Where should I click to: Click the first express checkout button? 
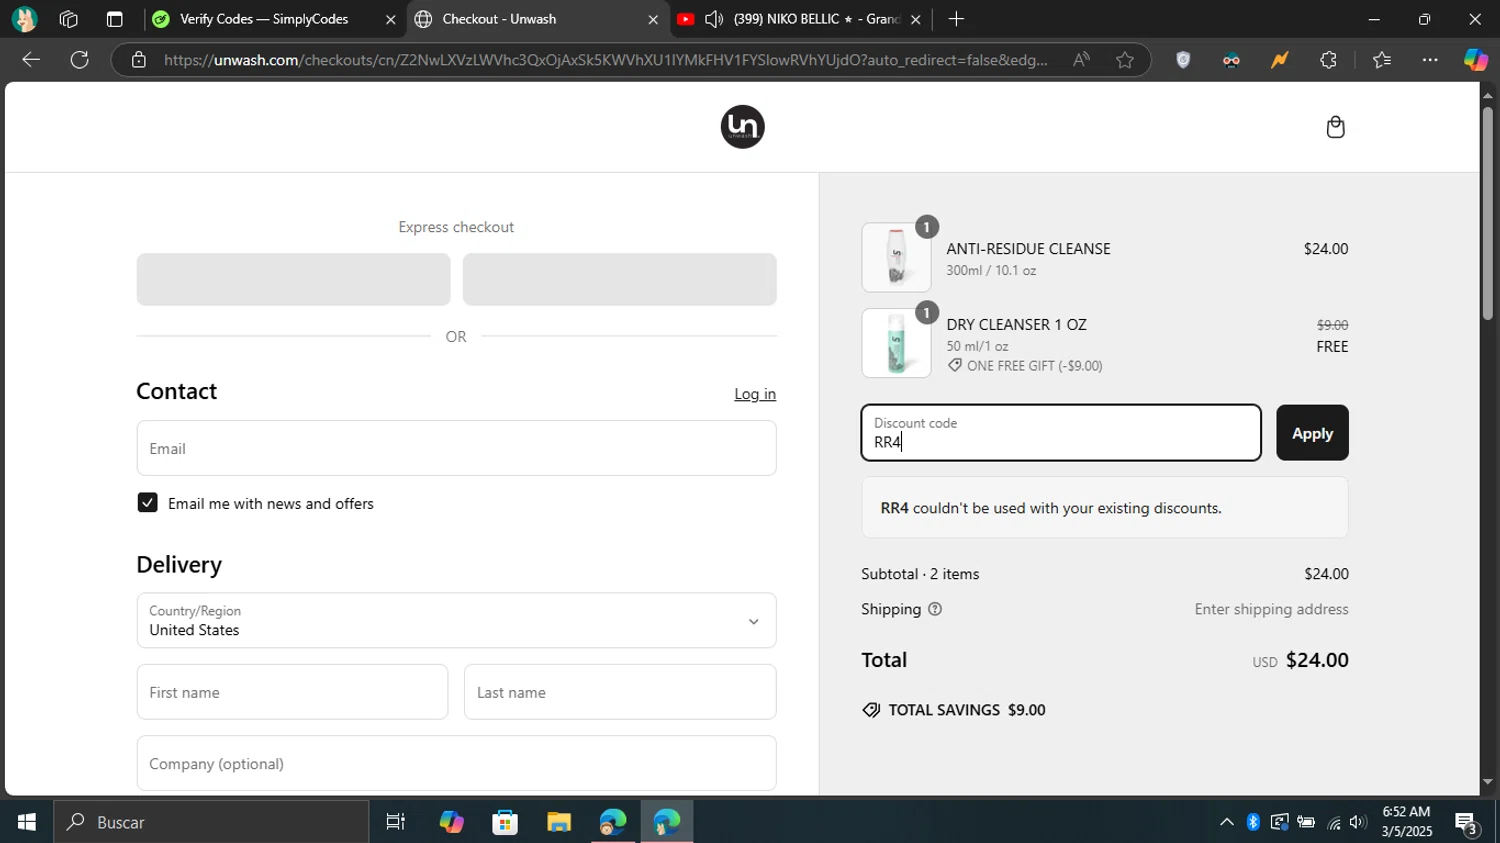point(293,279)
